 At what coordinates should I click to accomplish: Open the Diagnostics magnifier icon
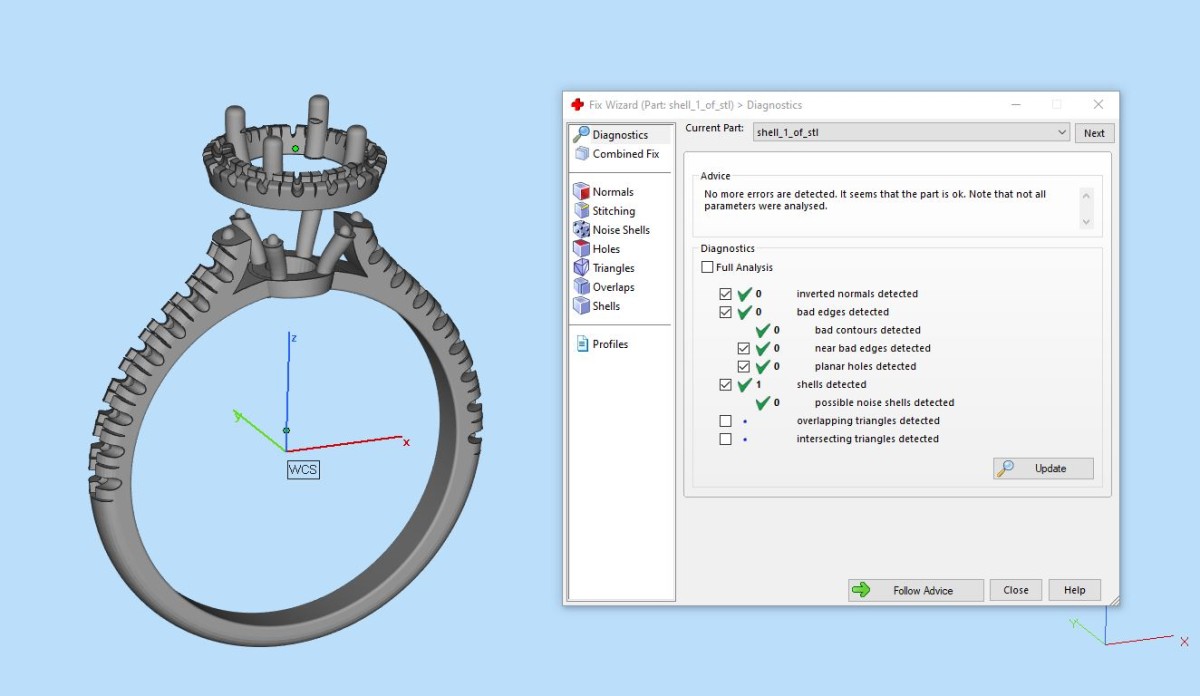pyautogui.click(x=581, y=135)
